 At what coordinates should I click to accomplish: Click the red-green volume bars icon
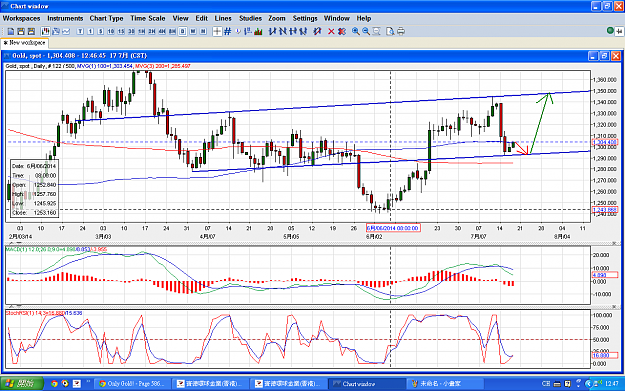pos(258,31)
